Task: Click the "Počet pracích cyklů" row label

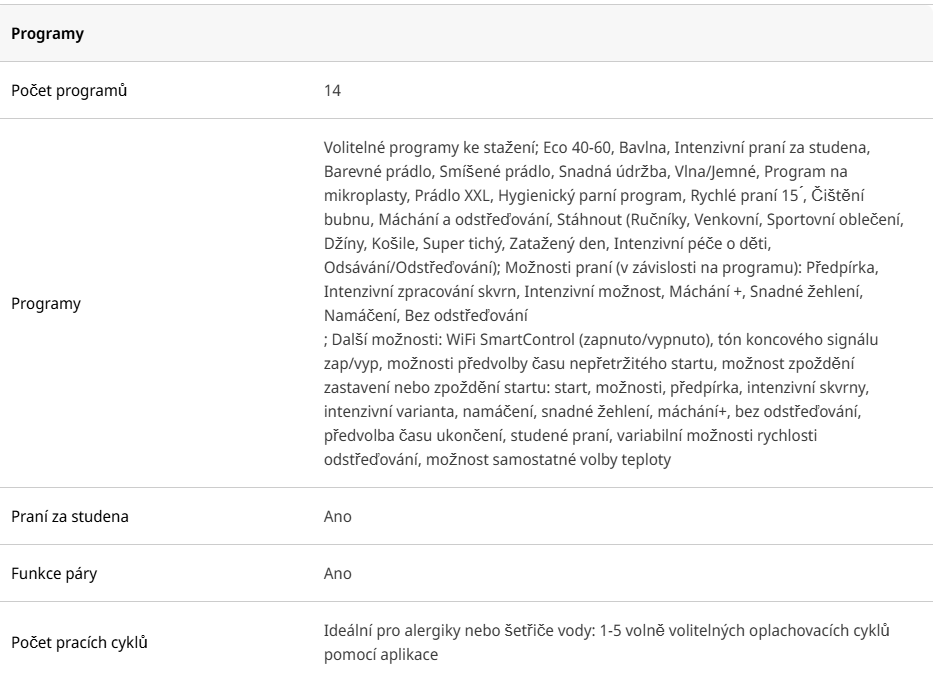Action: [x=79, y=642]
